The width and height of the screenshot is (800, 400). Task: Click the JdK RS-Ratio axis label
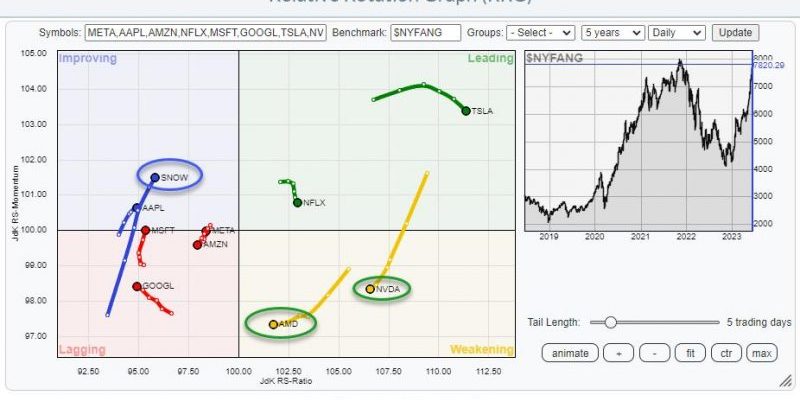coord(286,381)
